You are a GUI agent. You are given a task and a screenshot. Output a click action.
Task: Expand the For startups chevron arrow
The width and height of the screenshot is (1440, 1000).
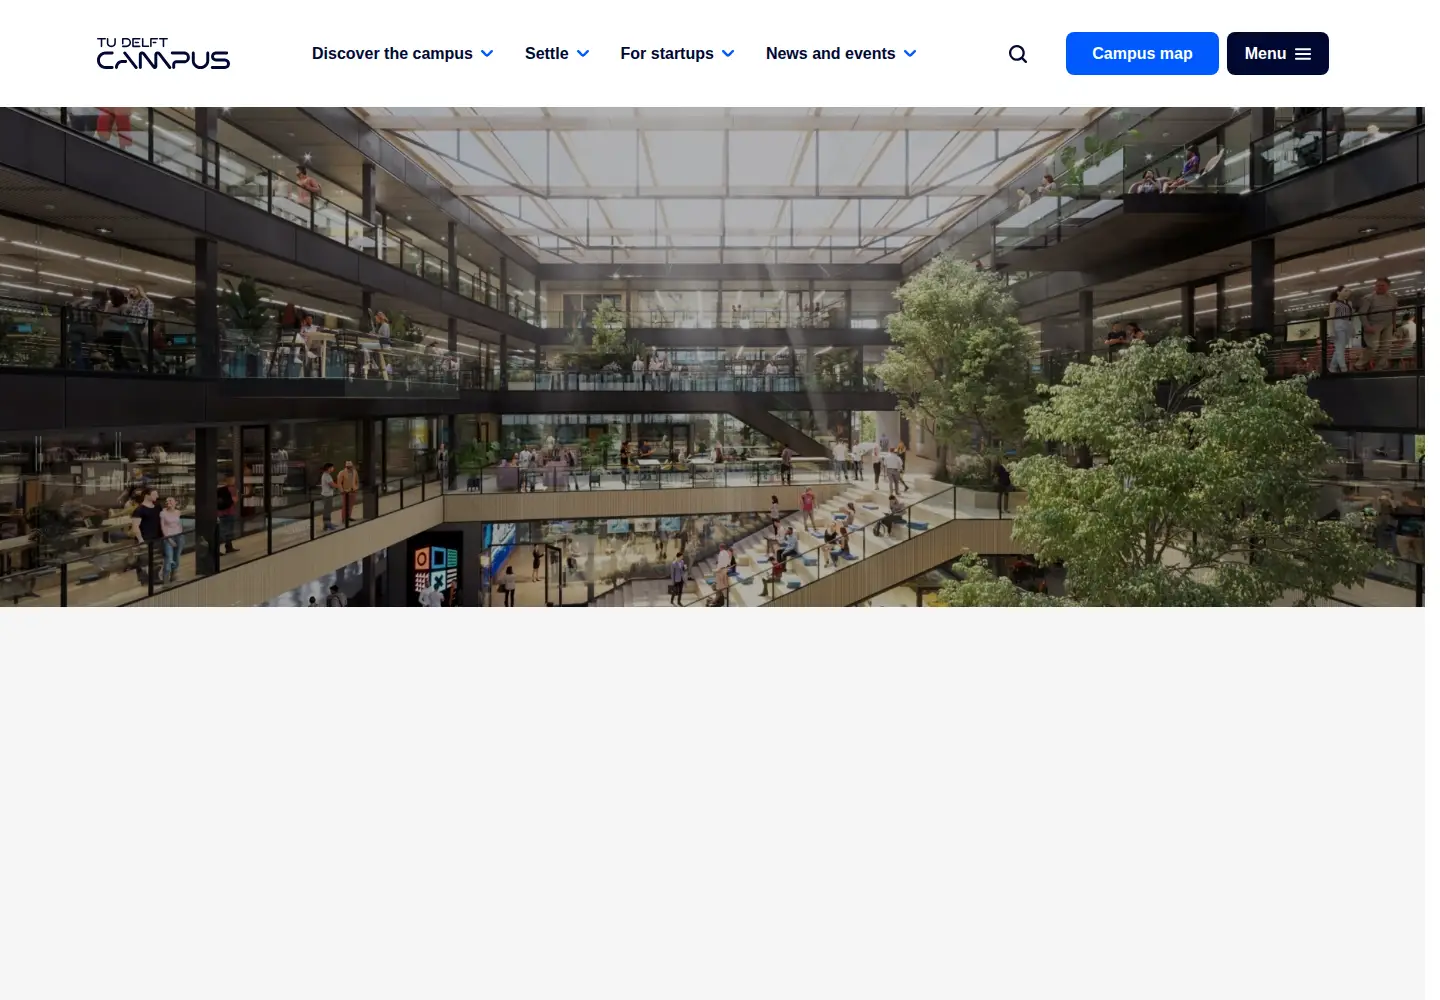click(x=728, y=54)
